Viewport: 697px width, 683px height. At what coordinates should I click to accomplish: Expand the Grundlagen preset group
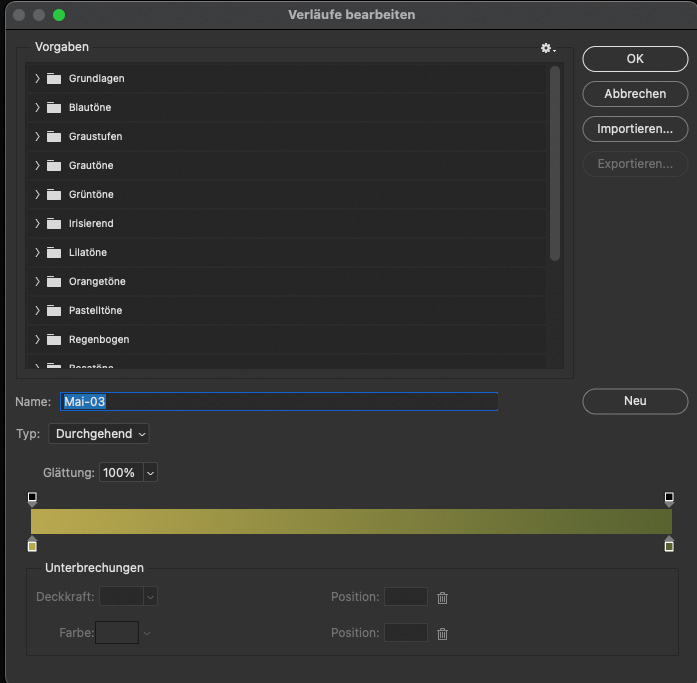point(37,79)
